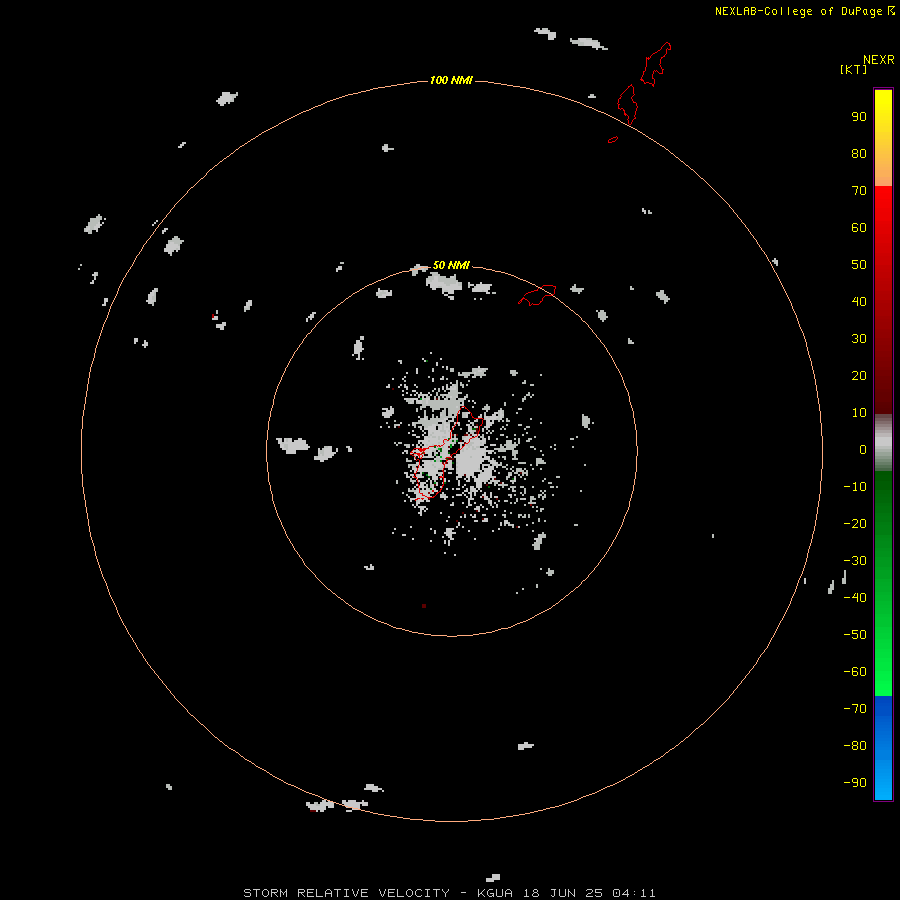
Task: Click the 20 value on velocity scale
Action: point(859,375)
